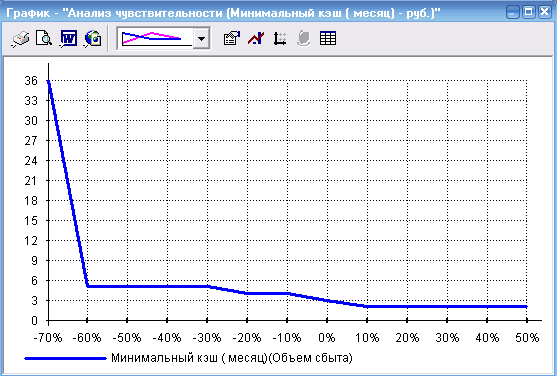This screenshot has height=376, width=557.
Task: Export chart to web browser icon
Action: 93,39
